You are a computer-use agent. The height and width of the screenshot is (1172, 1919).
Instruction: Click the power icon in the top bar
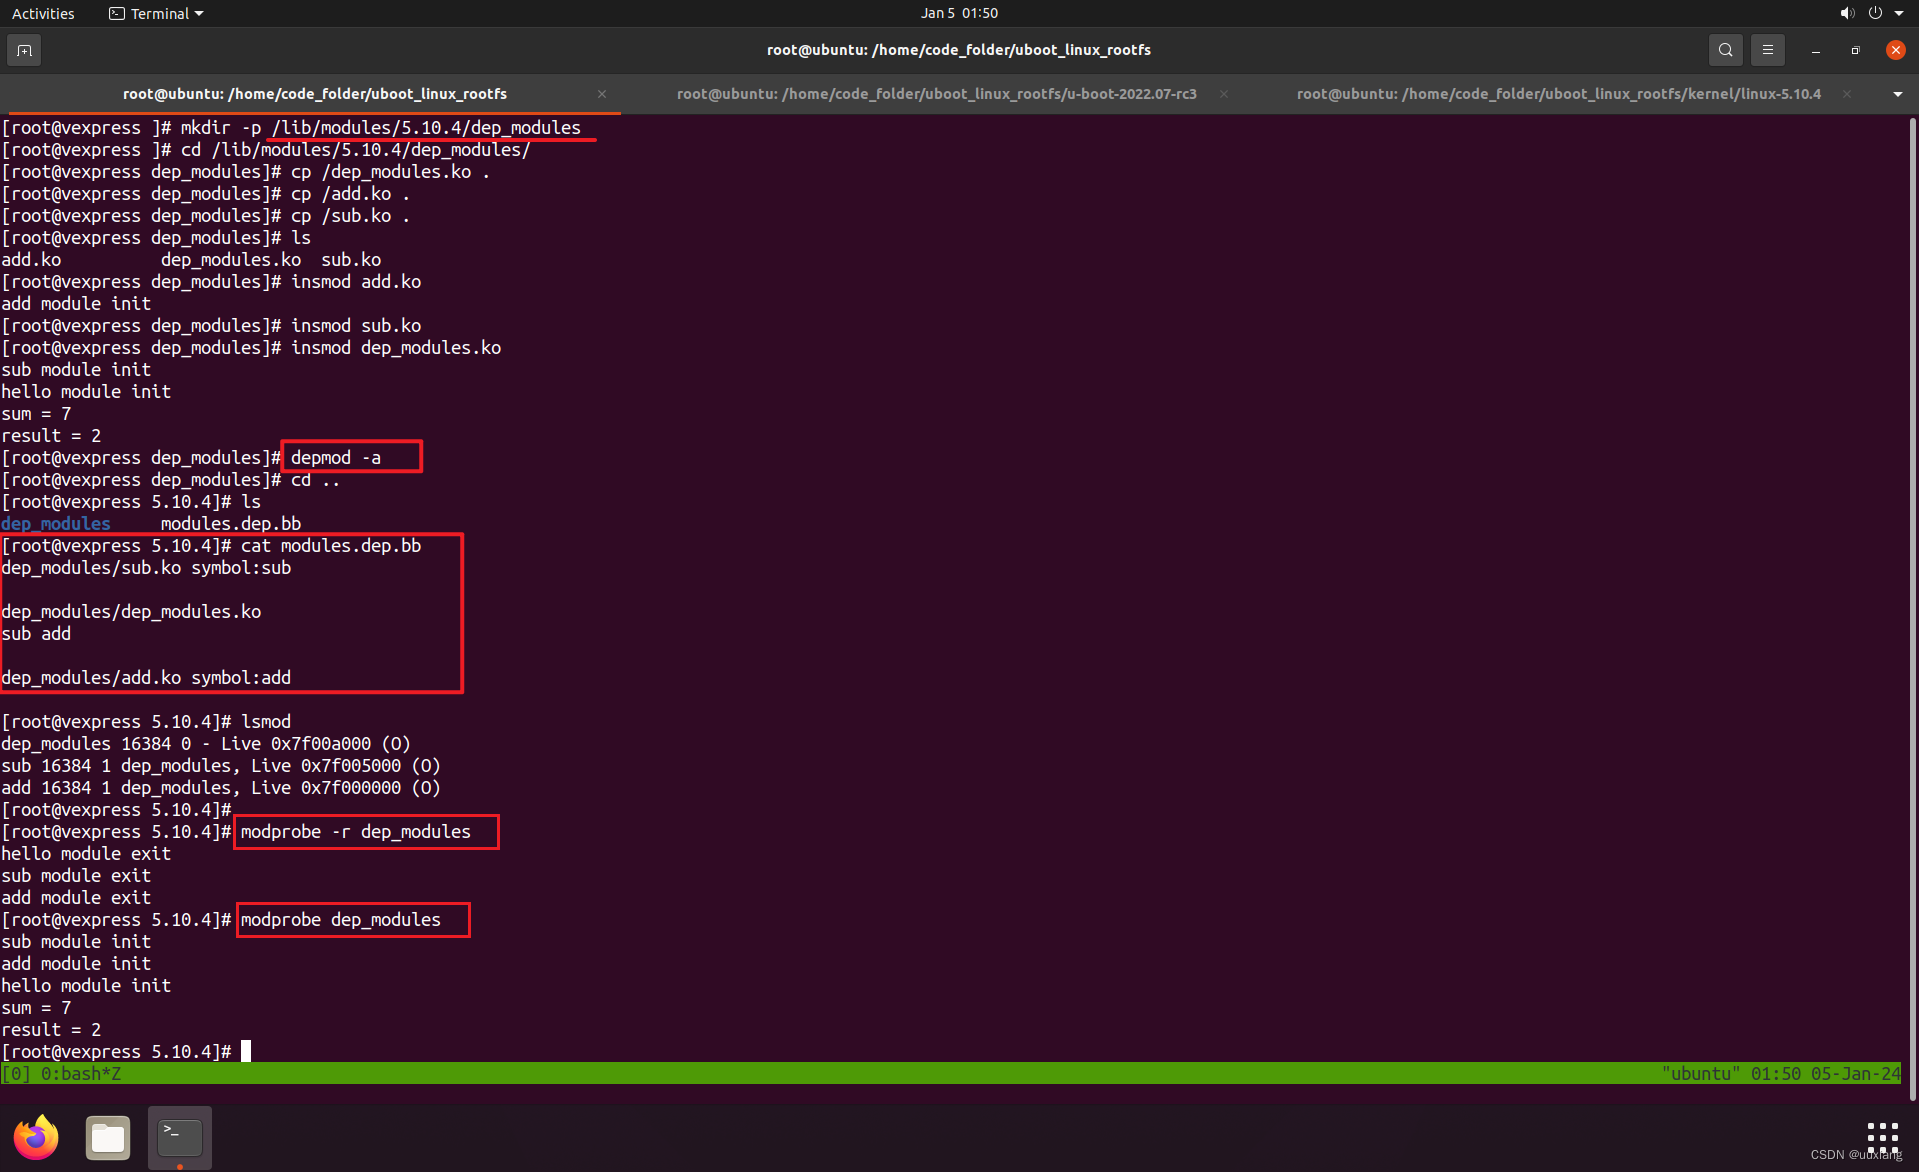pos(1875,13)
